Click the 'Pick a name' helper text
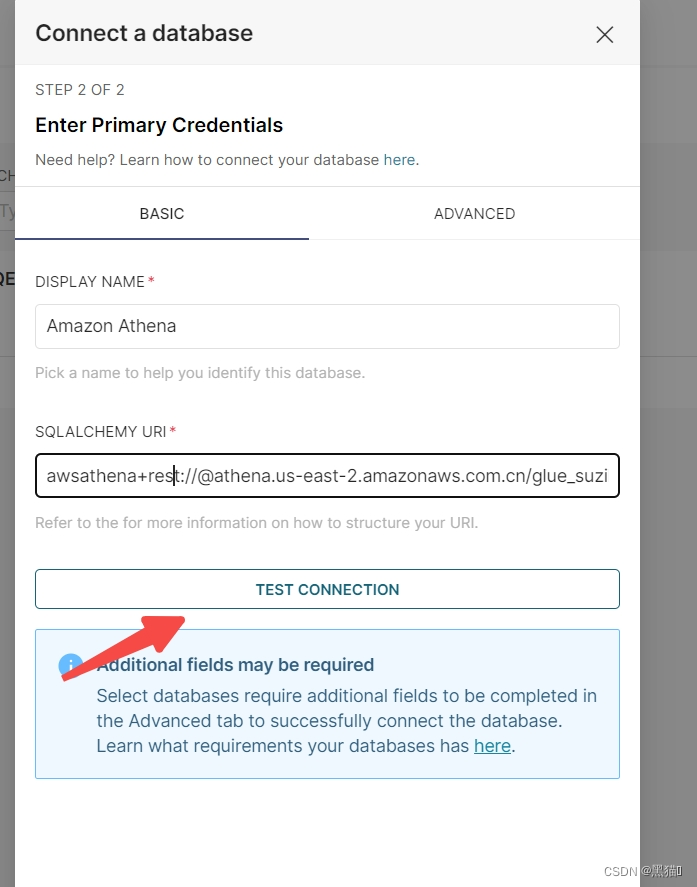 (x=200, y=373)
